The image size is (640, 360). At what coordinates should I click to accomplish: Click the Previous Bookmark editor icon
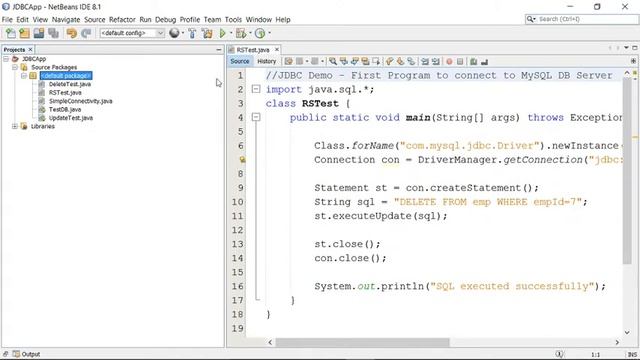[x=389, y=61]
